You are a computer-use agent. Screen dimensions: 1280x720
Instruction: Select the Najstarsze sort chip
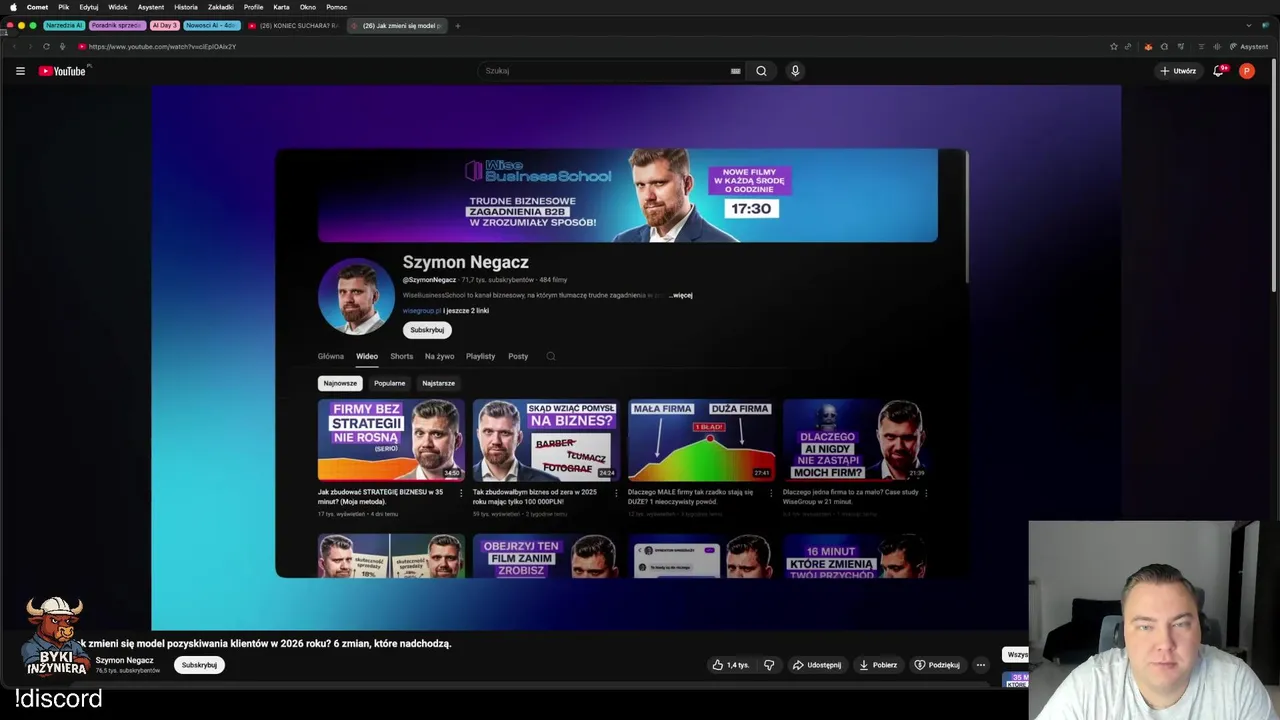pyautogui.click(x=438, y=383)
